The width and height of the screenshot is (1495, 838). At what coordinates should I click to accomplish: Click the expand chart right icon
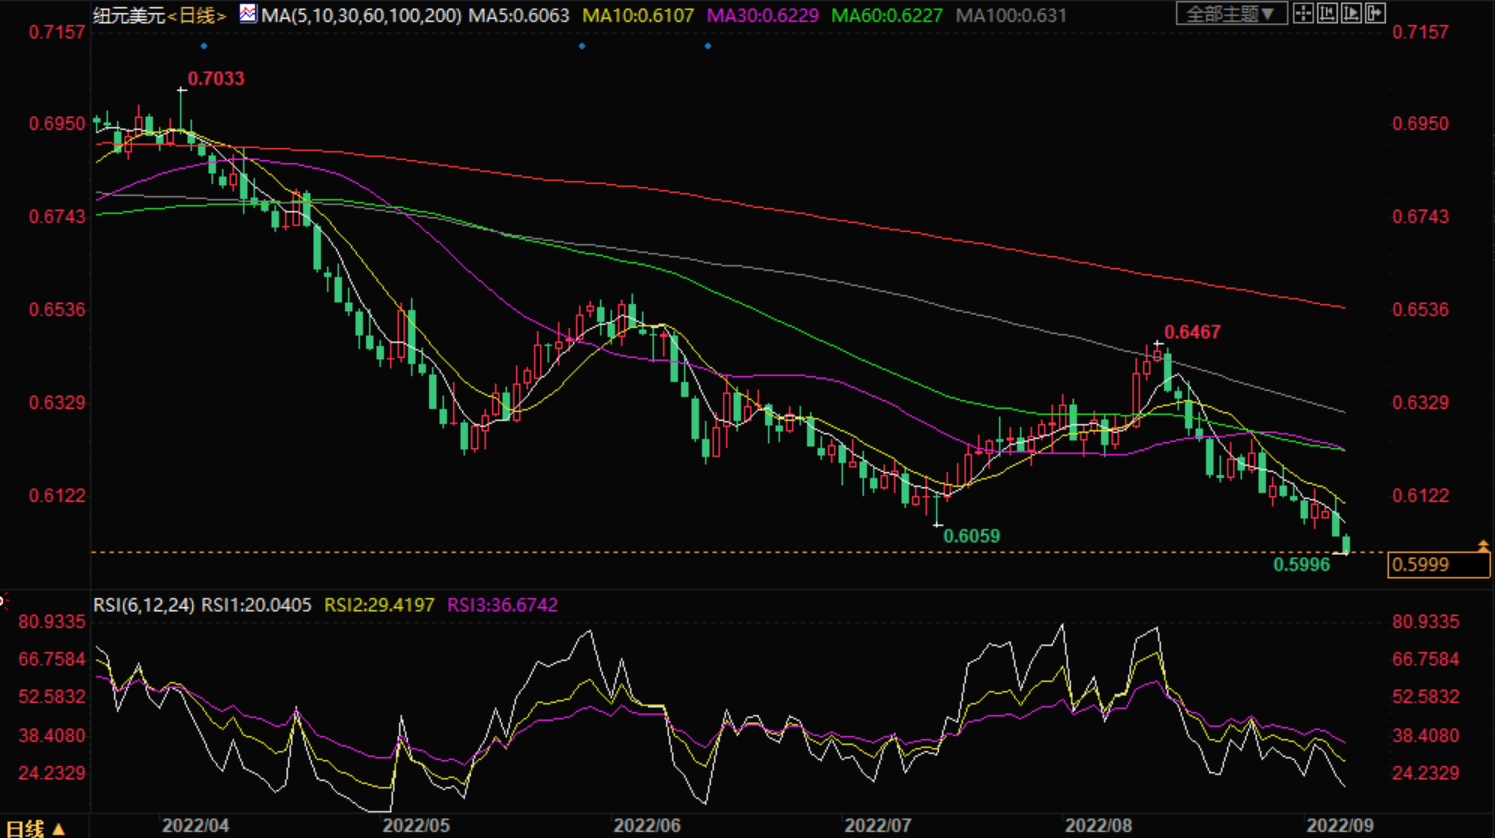tap(1375, 14)
